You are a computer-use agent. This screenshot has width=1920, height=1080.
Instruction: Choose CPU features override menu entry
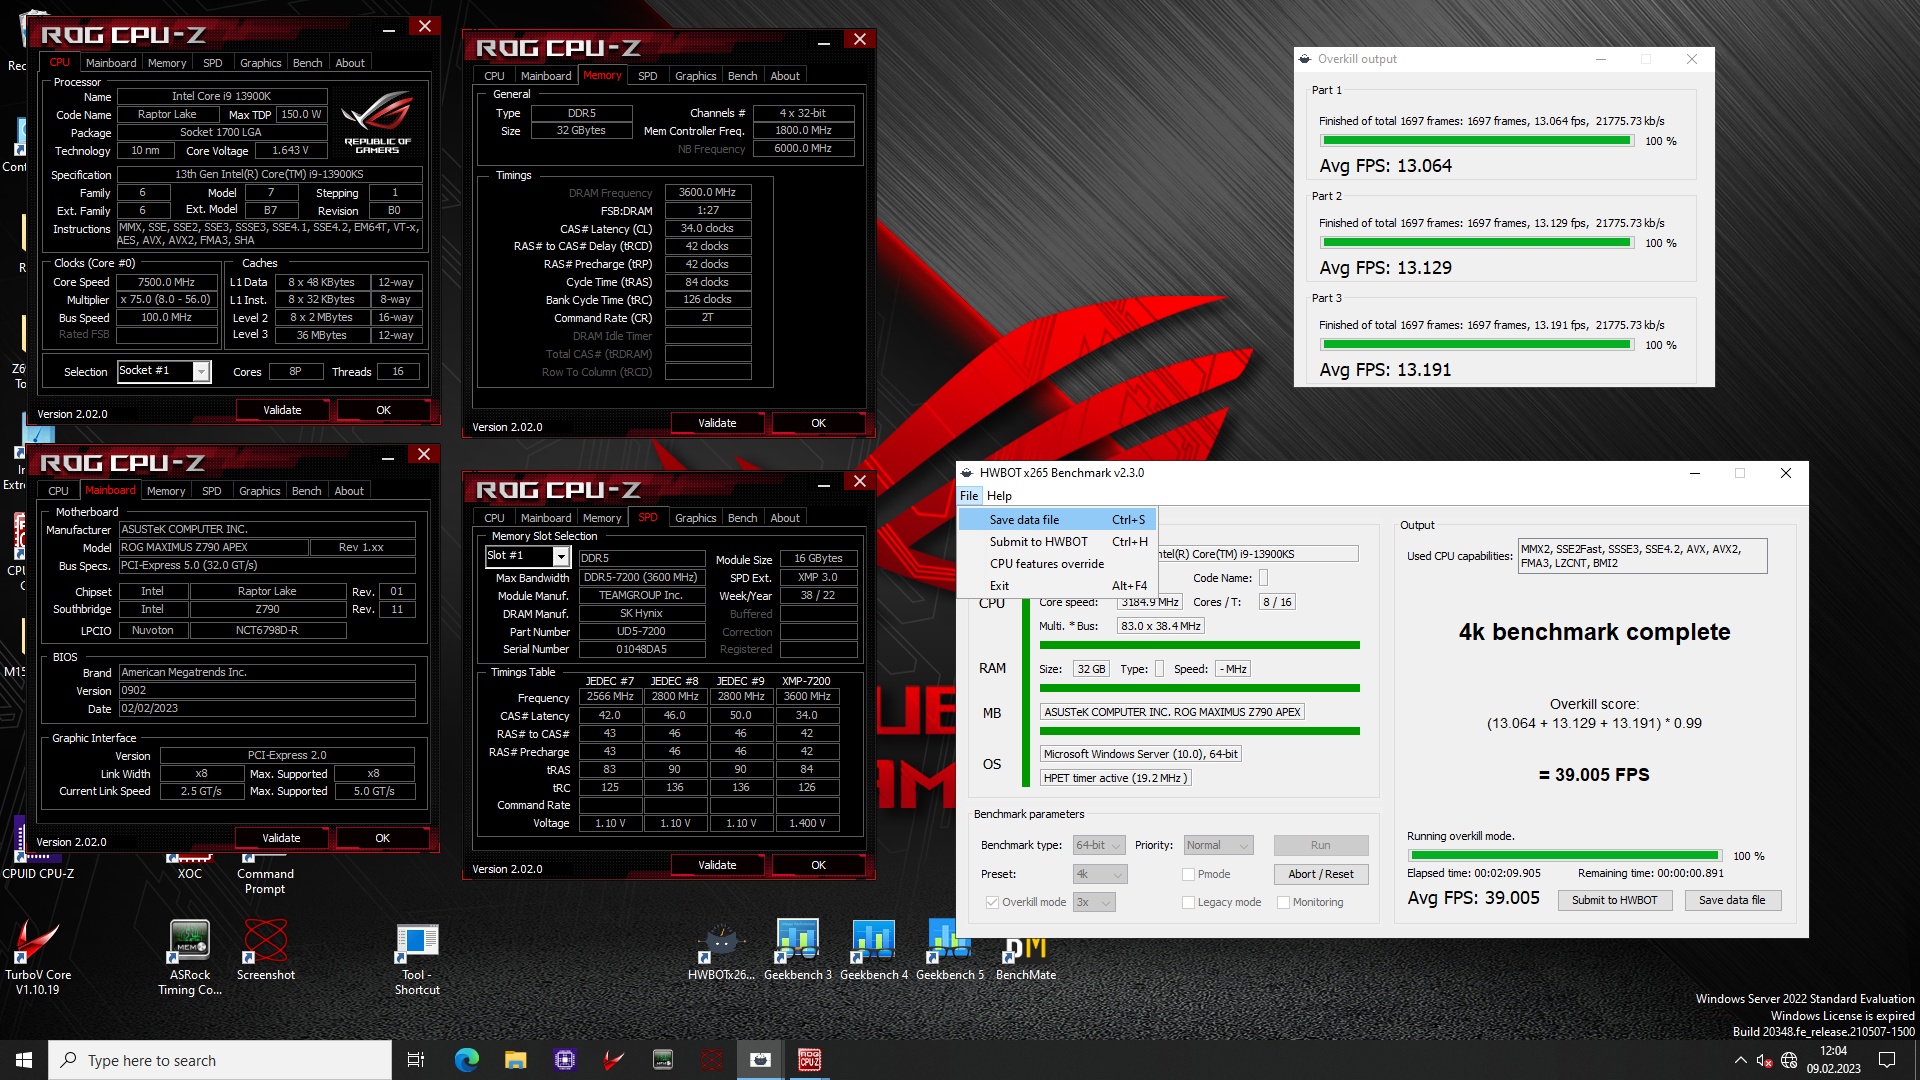click(x=1057, y=563)
